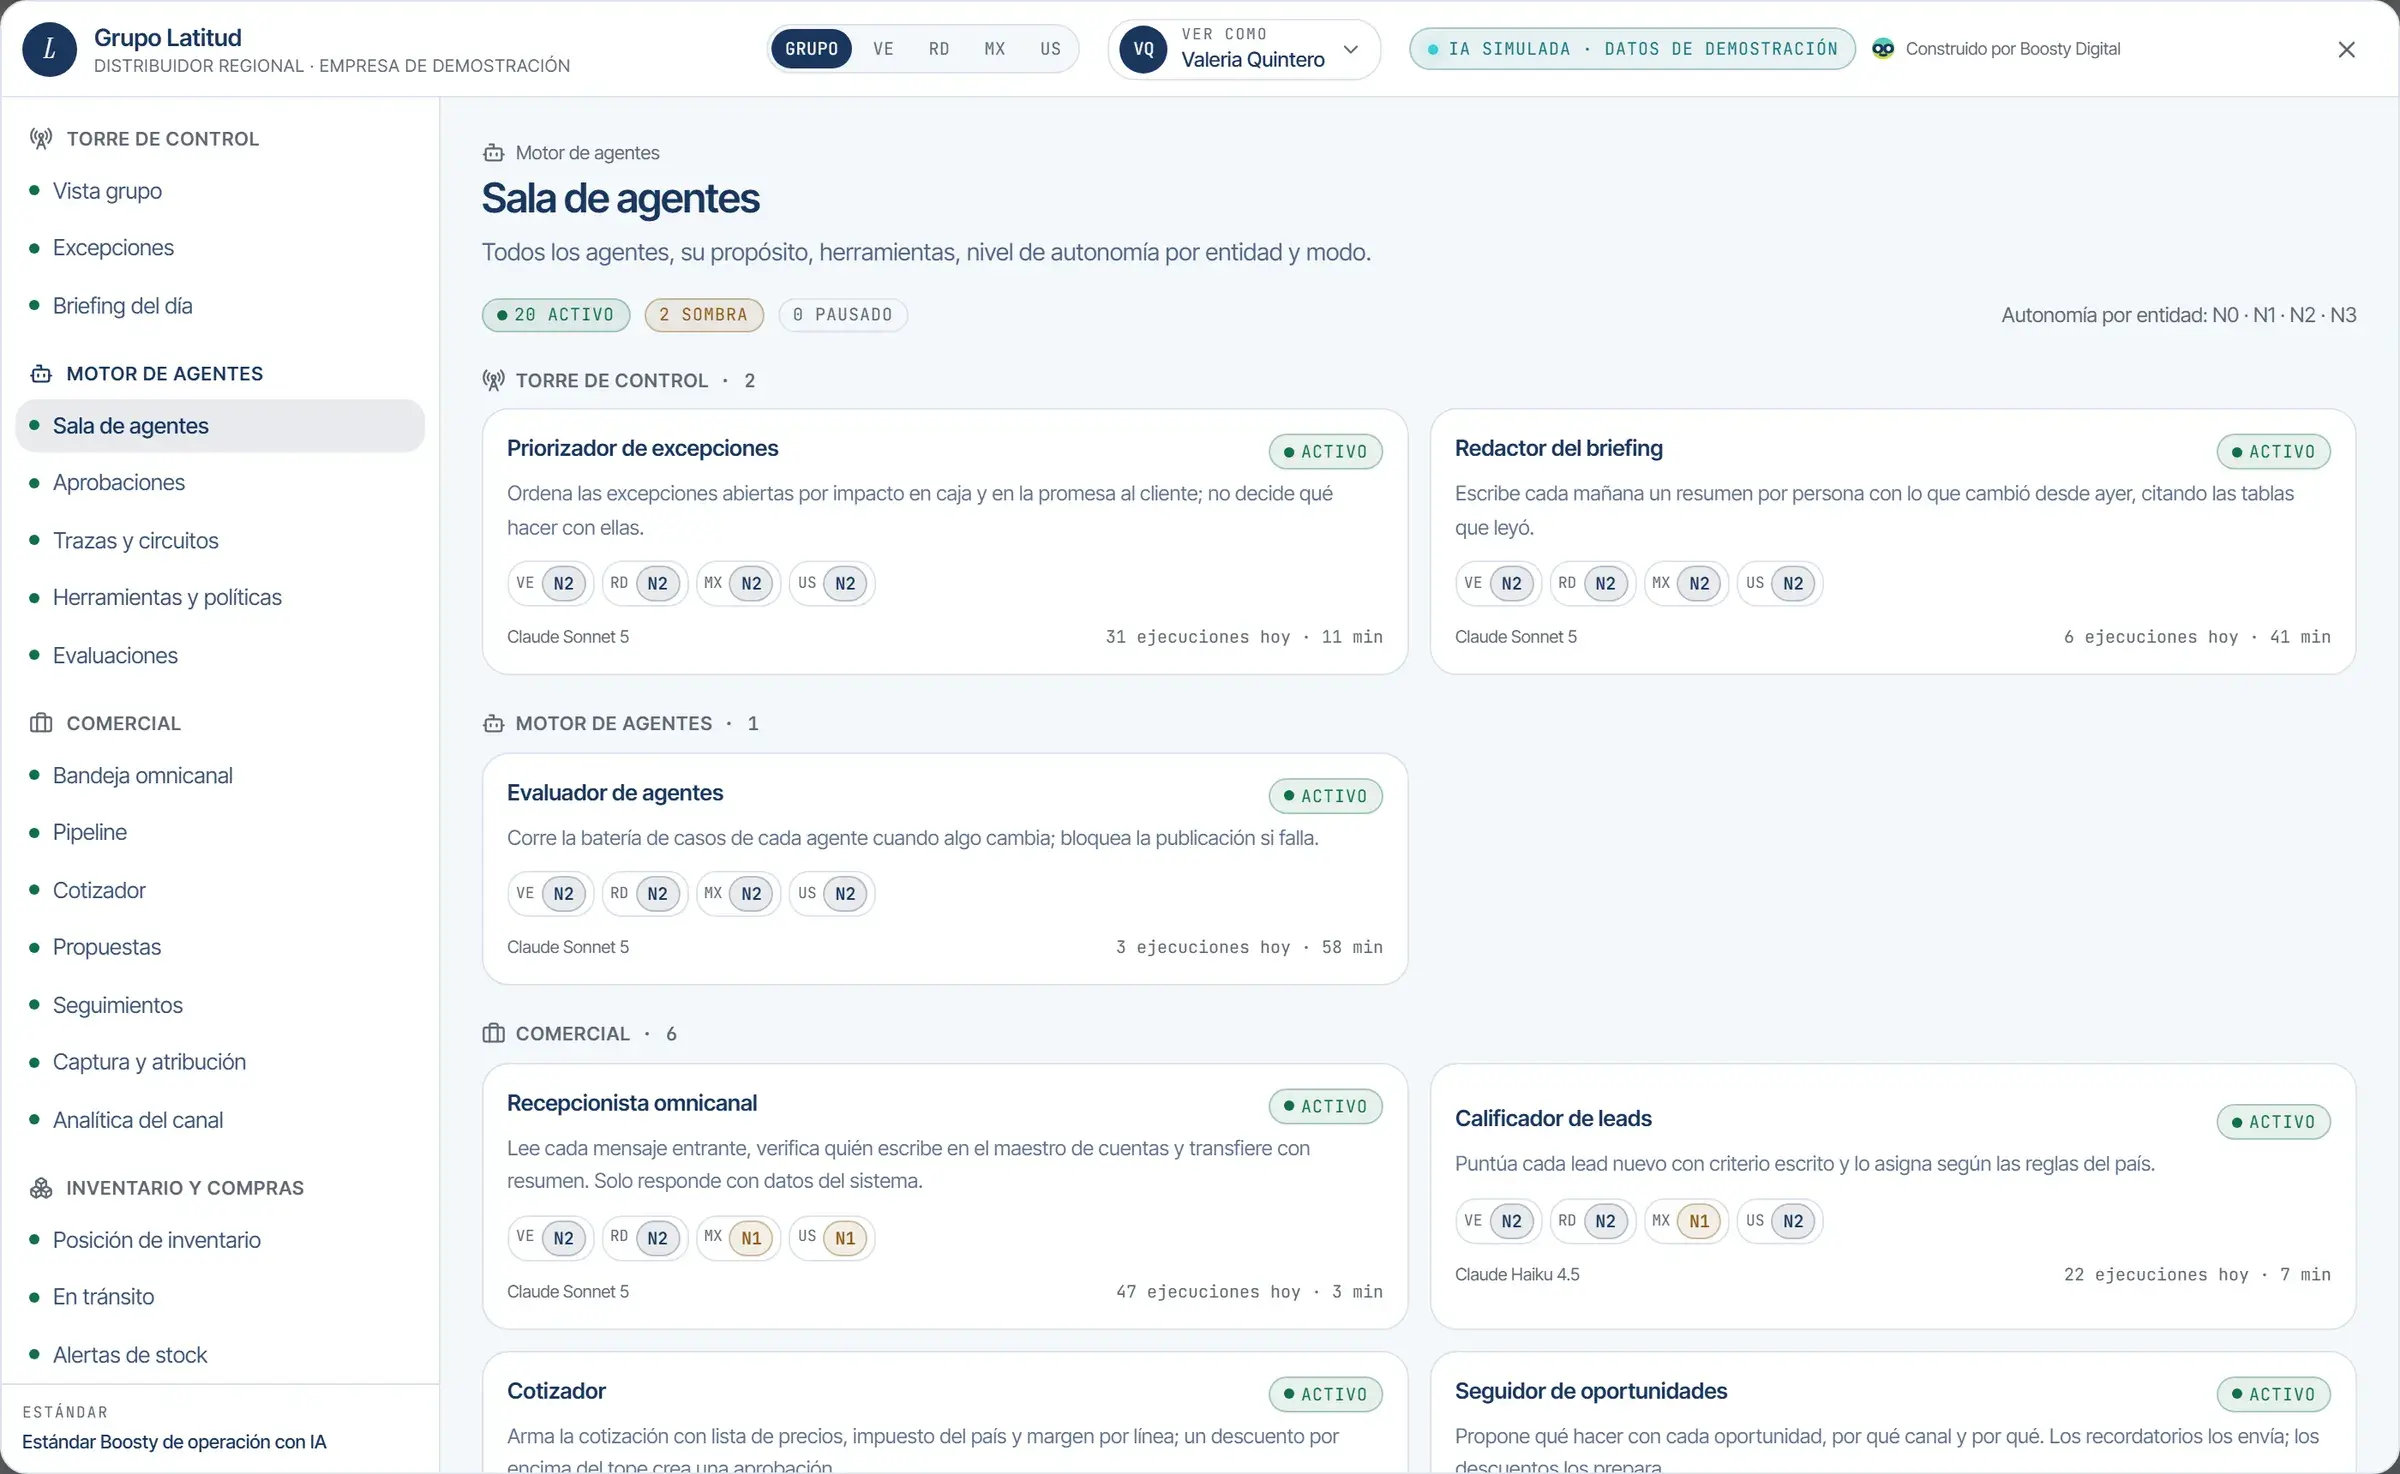Click the Comercial briefcase icon in sidebar
The image size is (2400, 1474).
41,723
